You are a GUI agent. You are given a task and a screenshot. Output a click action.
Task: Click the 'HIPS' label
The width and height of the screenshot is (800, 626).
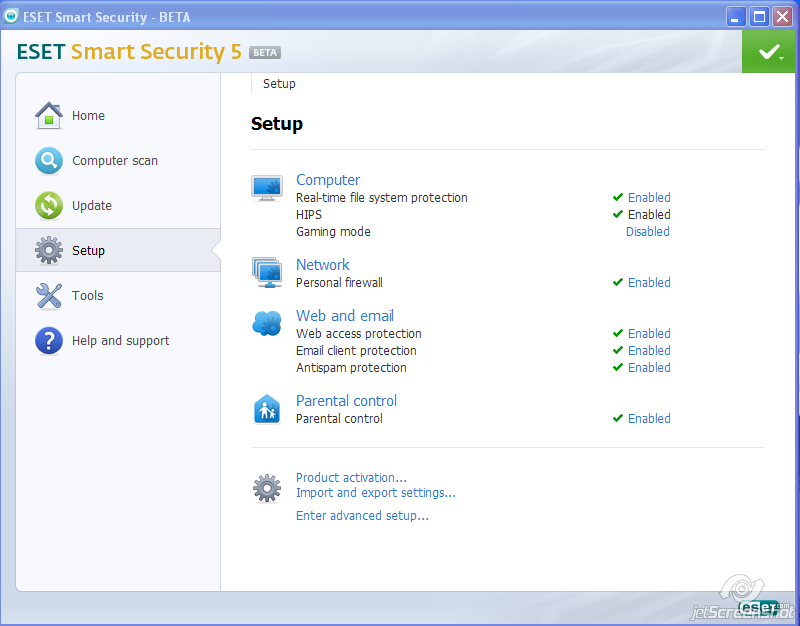coord(309,214)
